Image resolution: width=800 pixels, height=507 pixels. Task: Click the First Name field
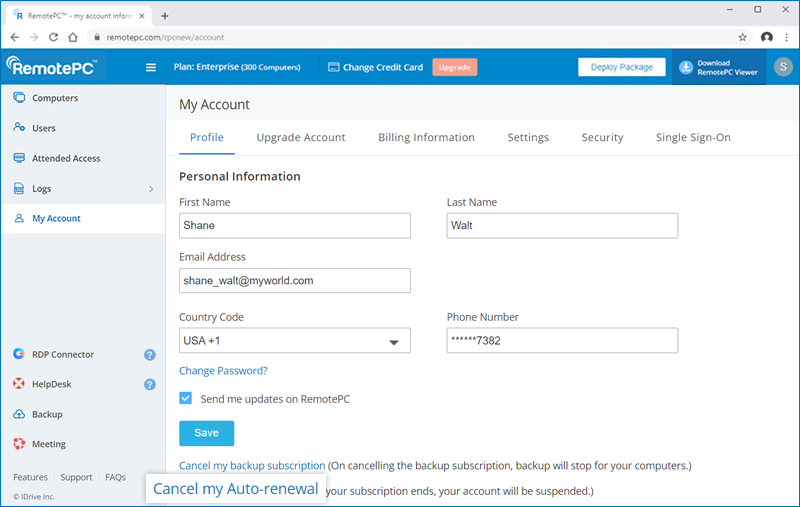pyautogui.click(x=295, y=225)
